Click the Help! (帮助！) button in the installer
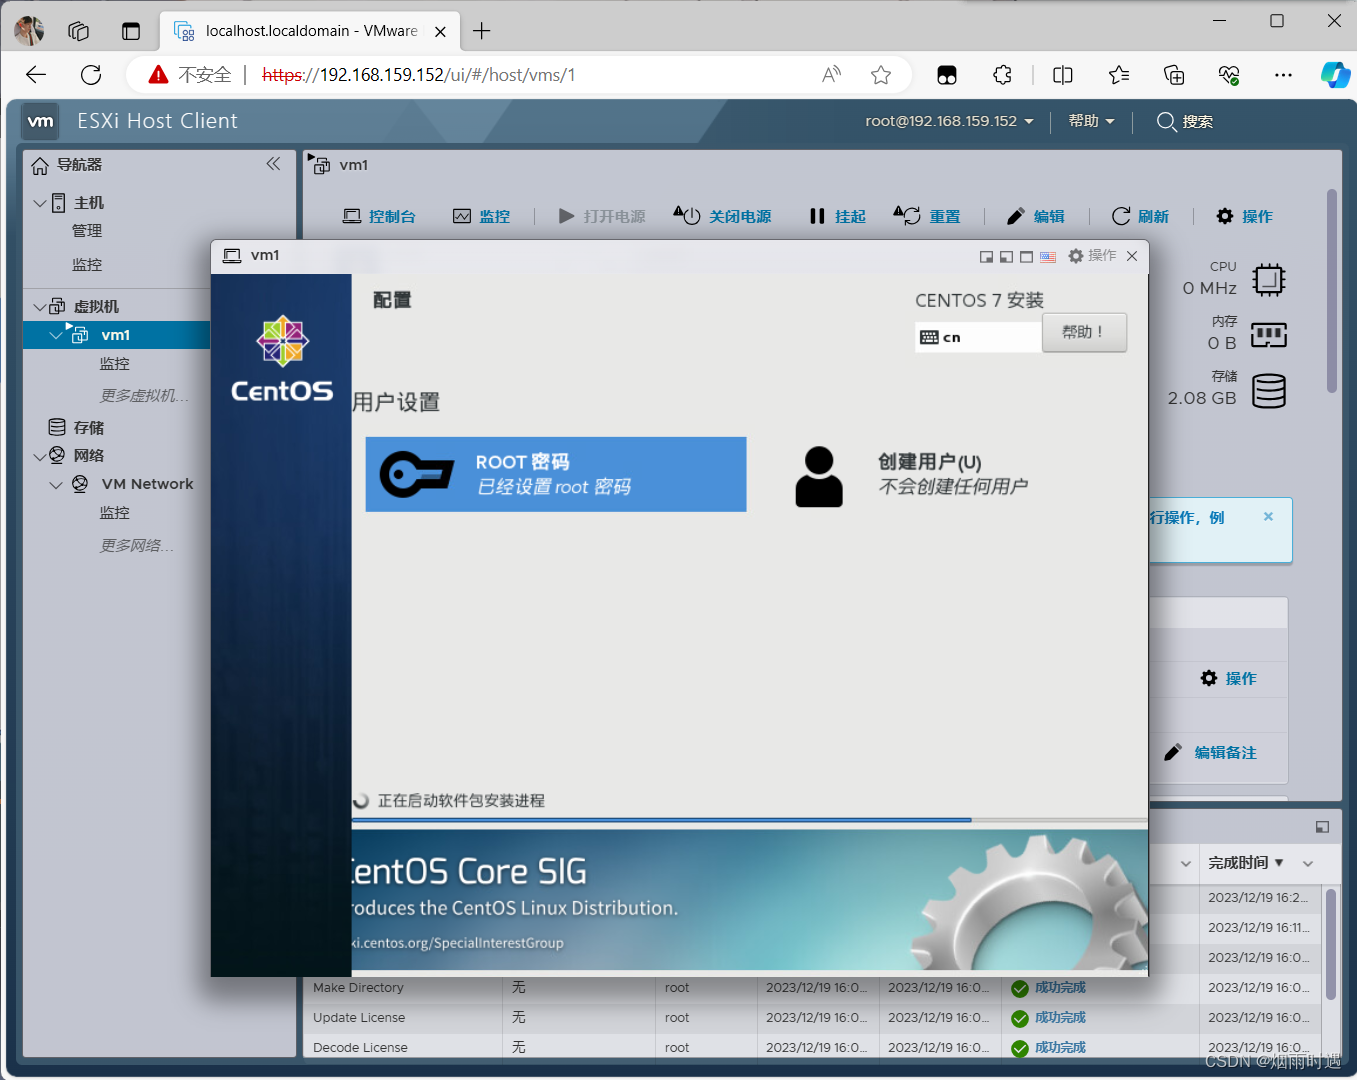 [1084, 332]
